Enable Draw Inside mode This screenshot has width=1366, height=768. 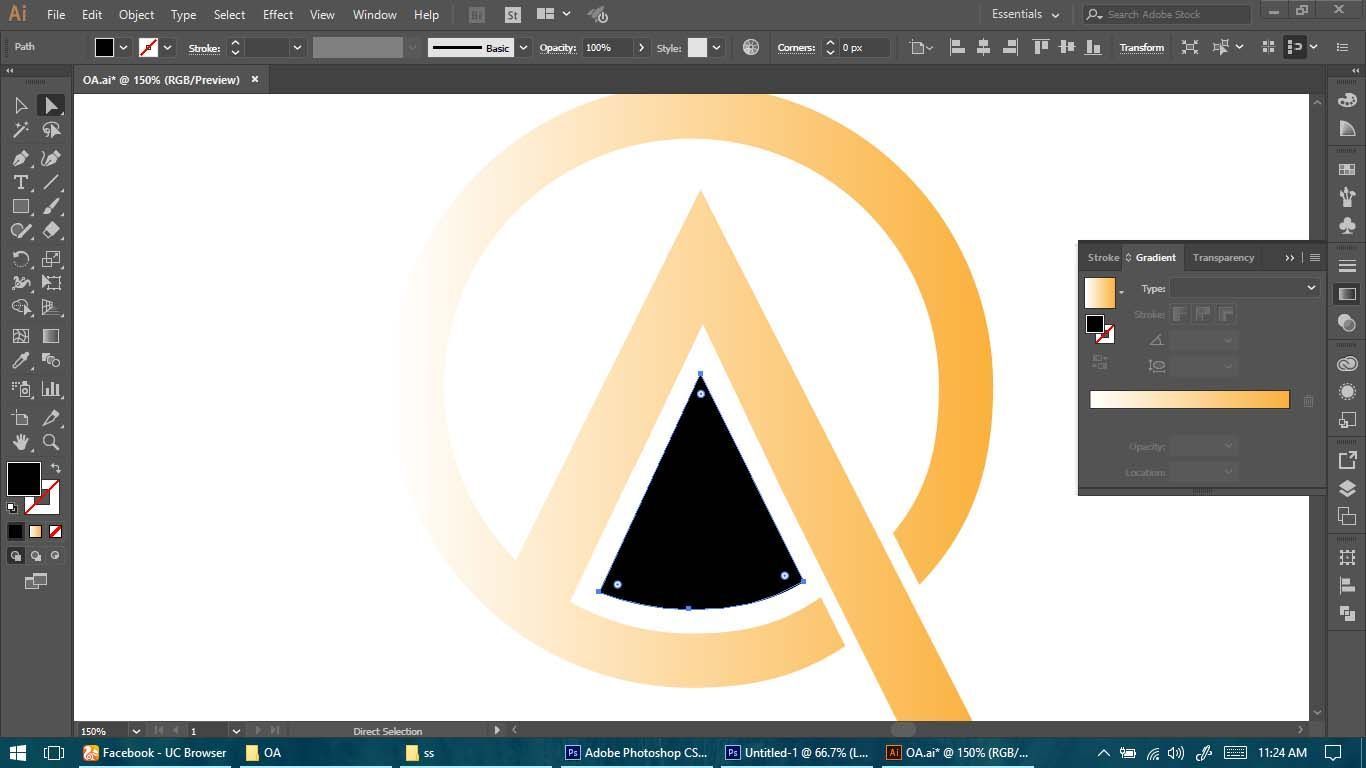pos(55,556)
